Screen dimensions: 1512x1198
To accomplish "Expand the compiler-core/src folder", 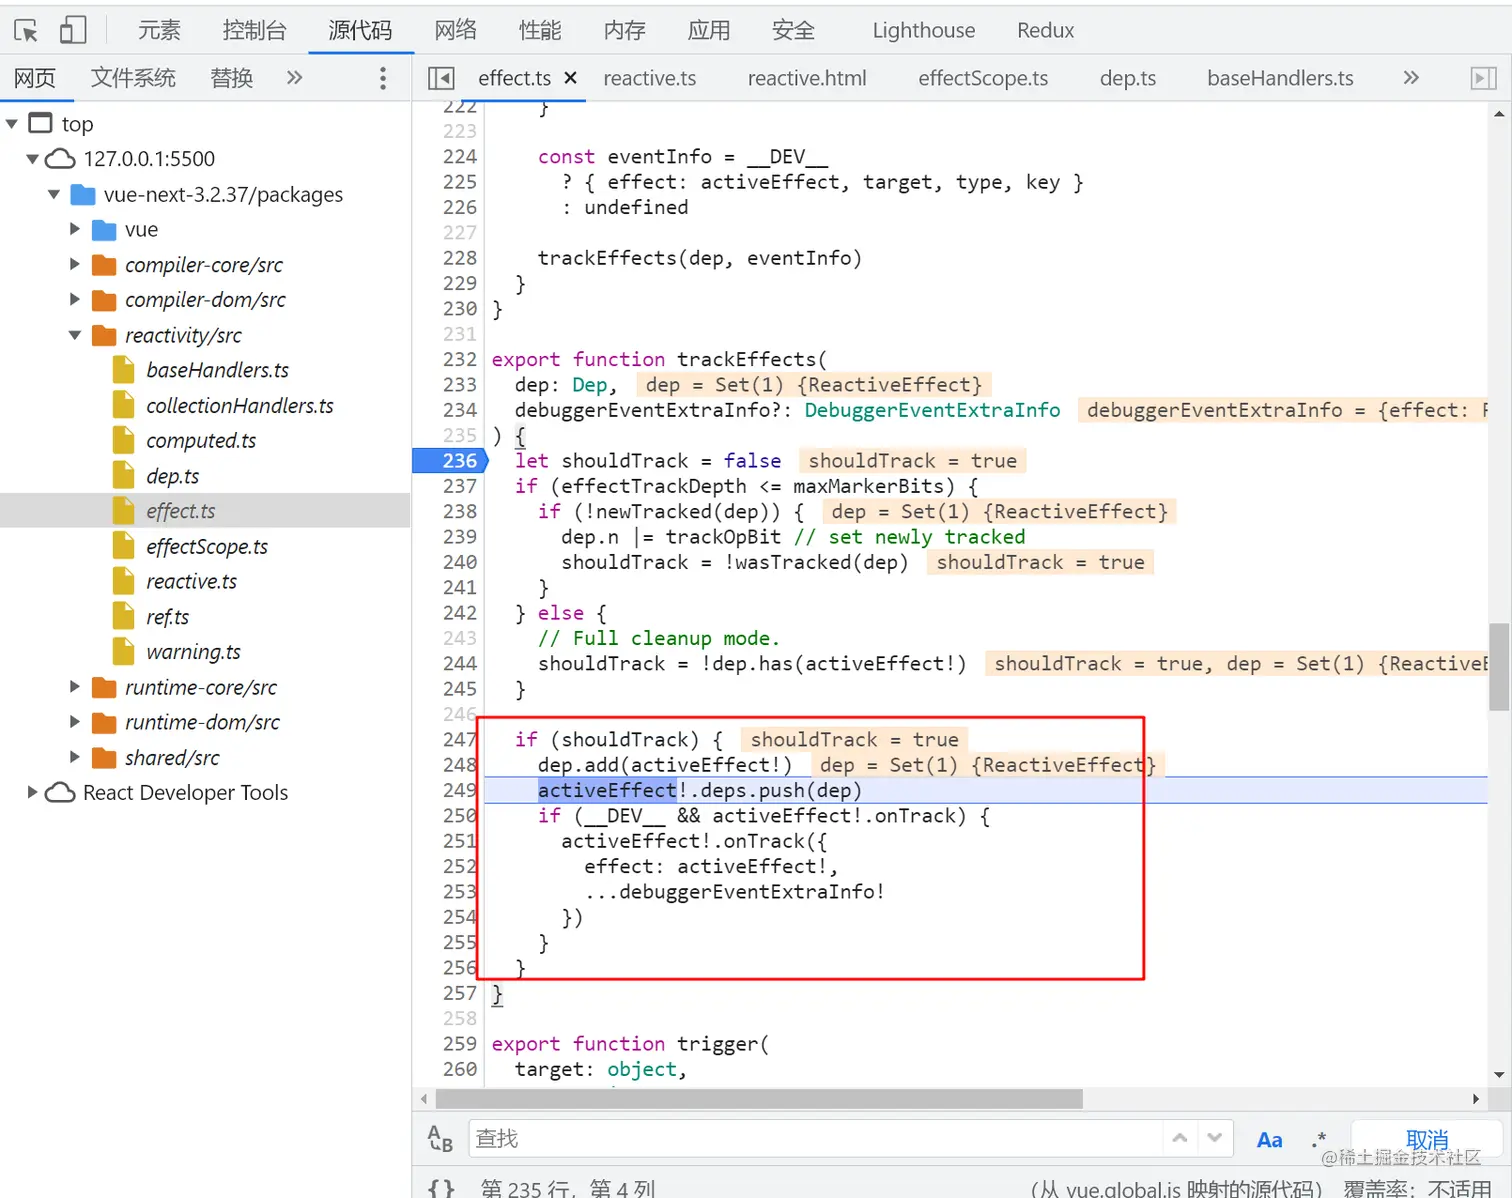I will pyautogui.click(x=75, y=264).
